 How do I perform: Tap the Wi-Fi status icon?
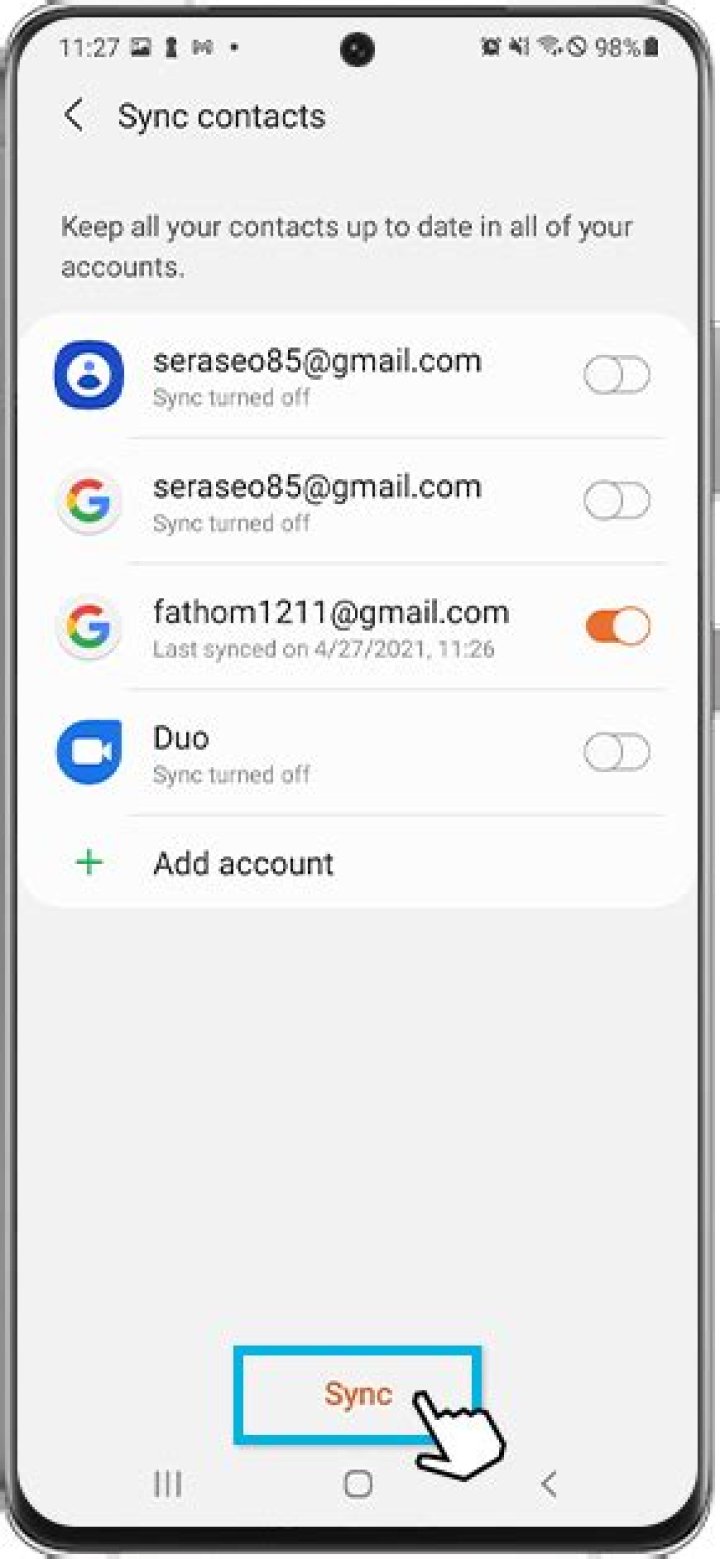tap(548, 47)
